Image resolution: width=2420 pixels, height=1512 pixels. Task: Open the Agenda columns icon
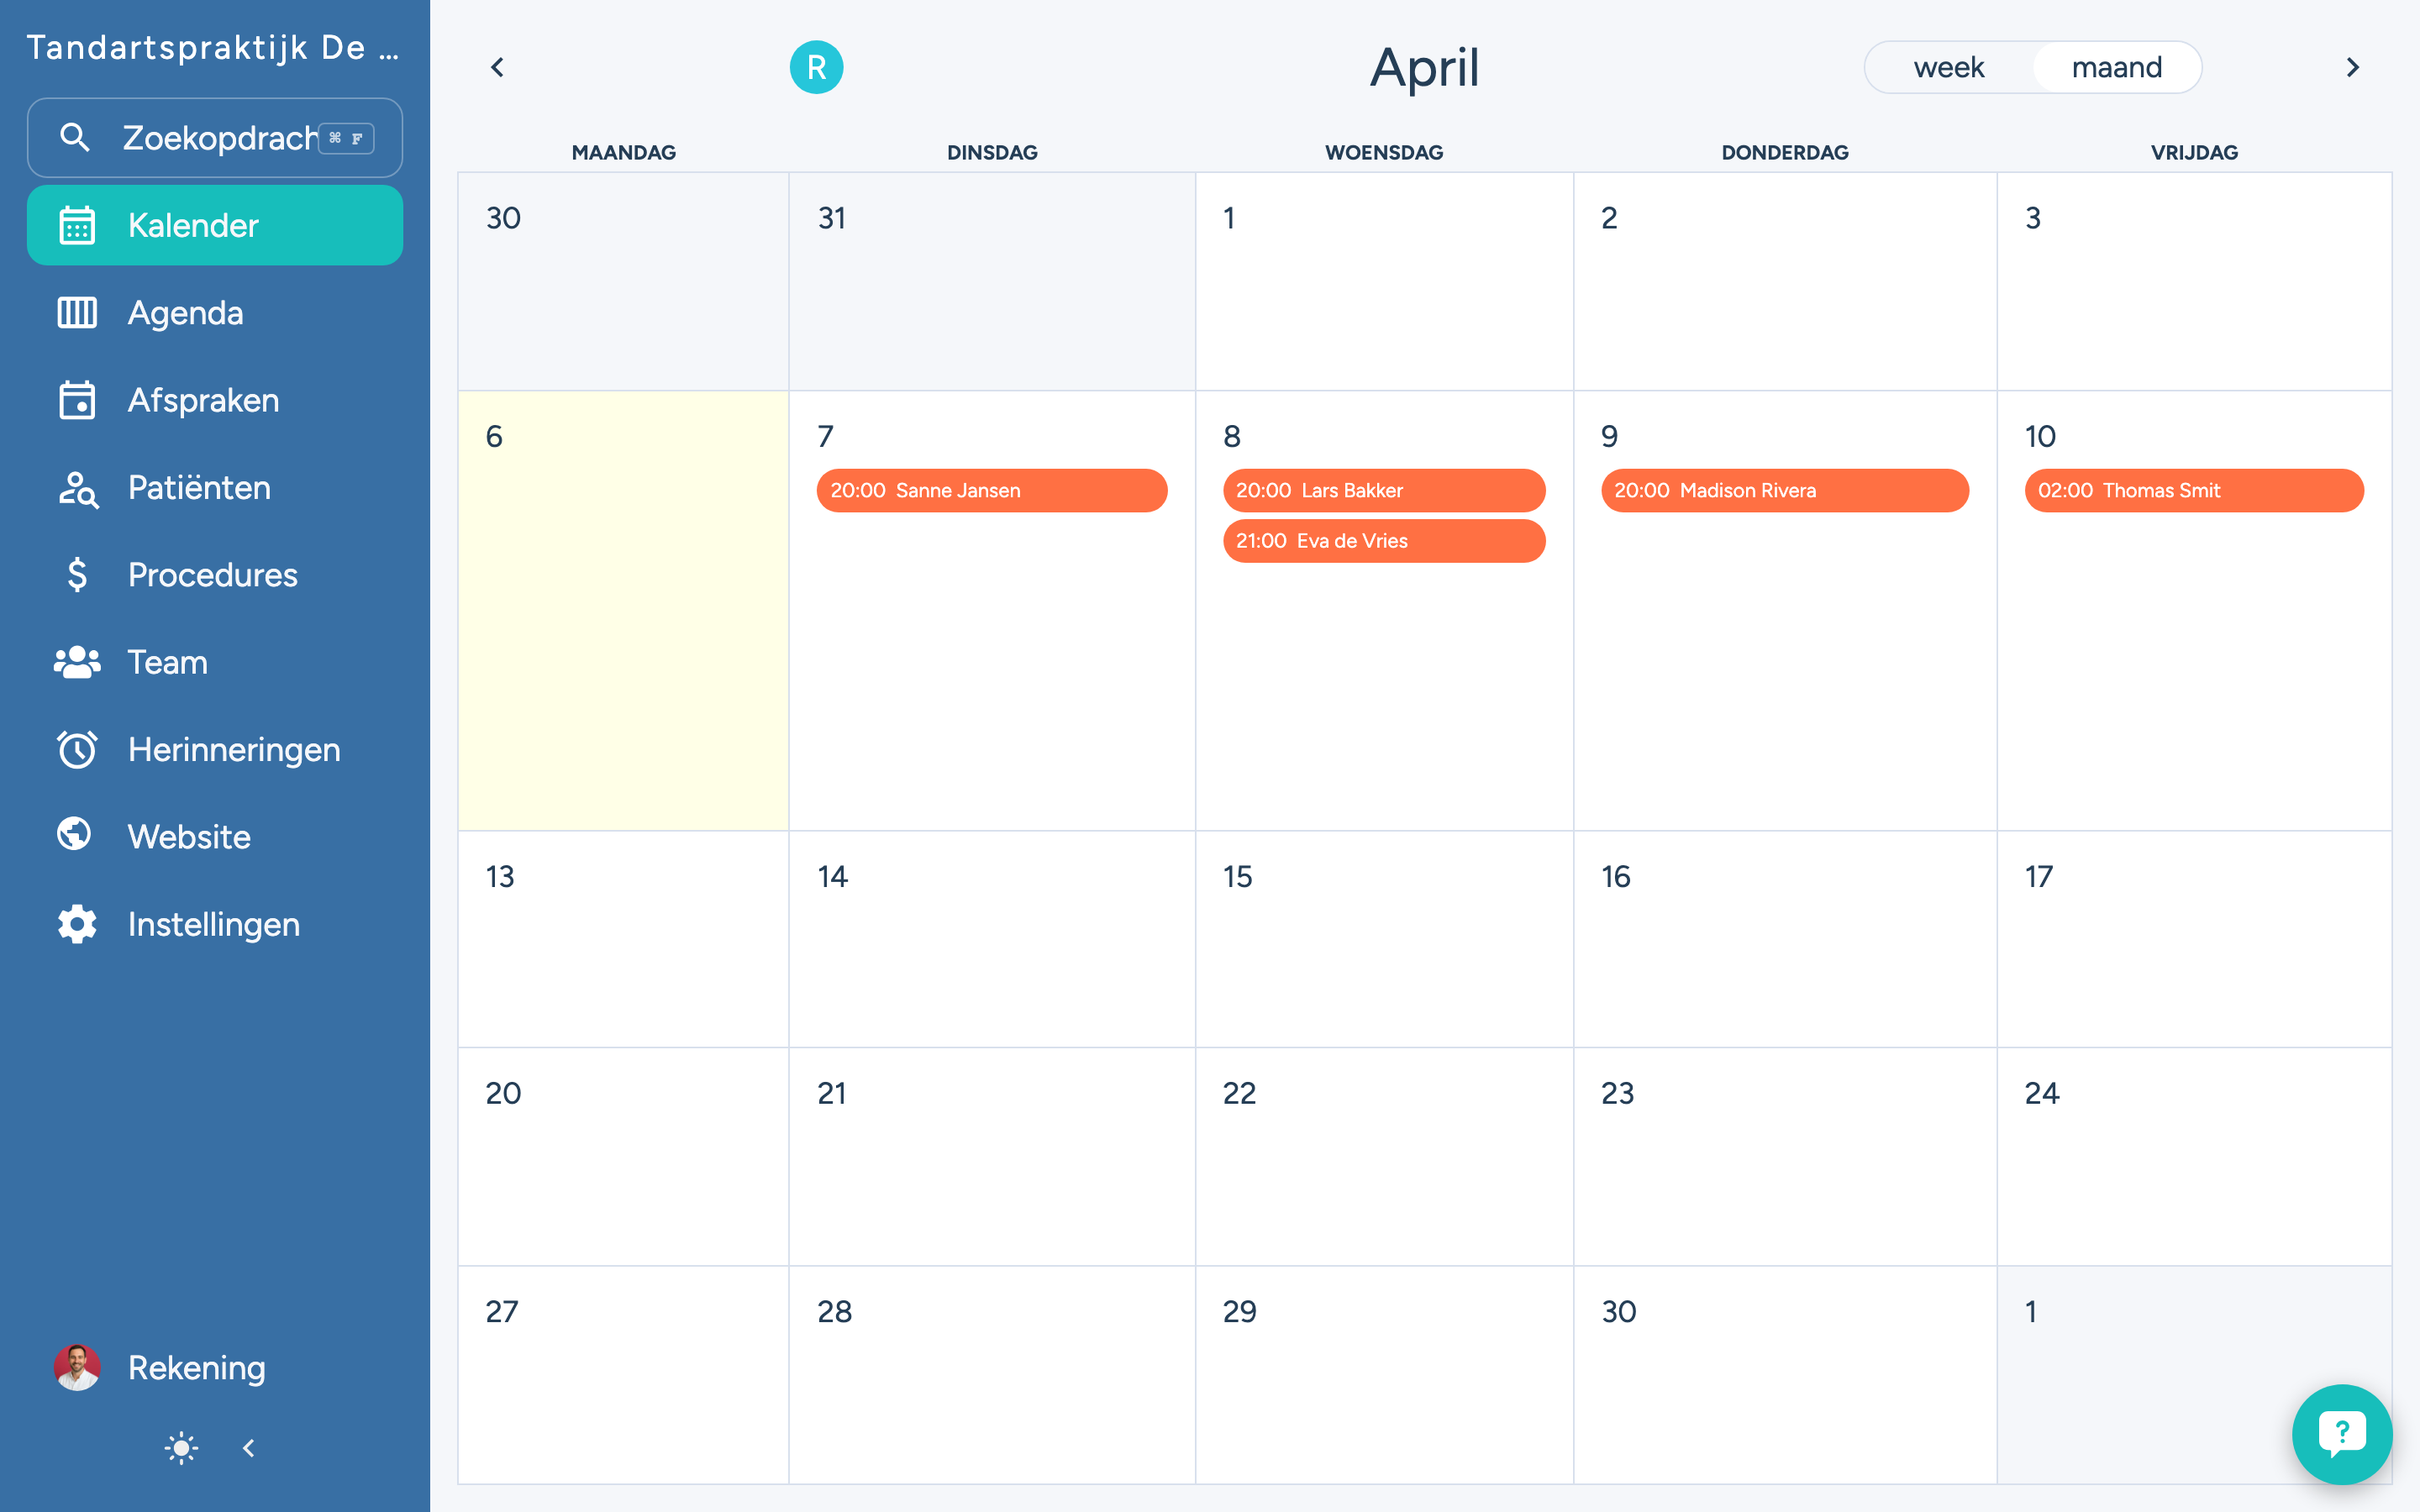pos(77,313)
